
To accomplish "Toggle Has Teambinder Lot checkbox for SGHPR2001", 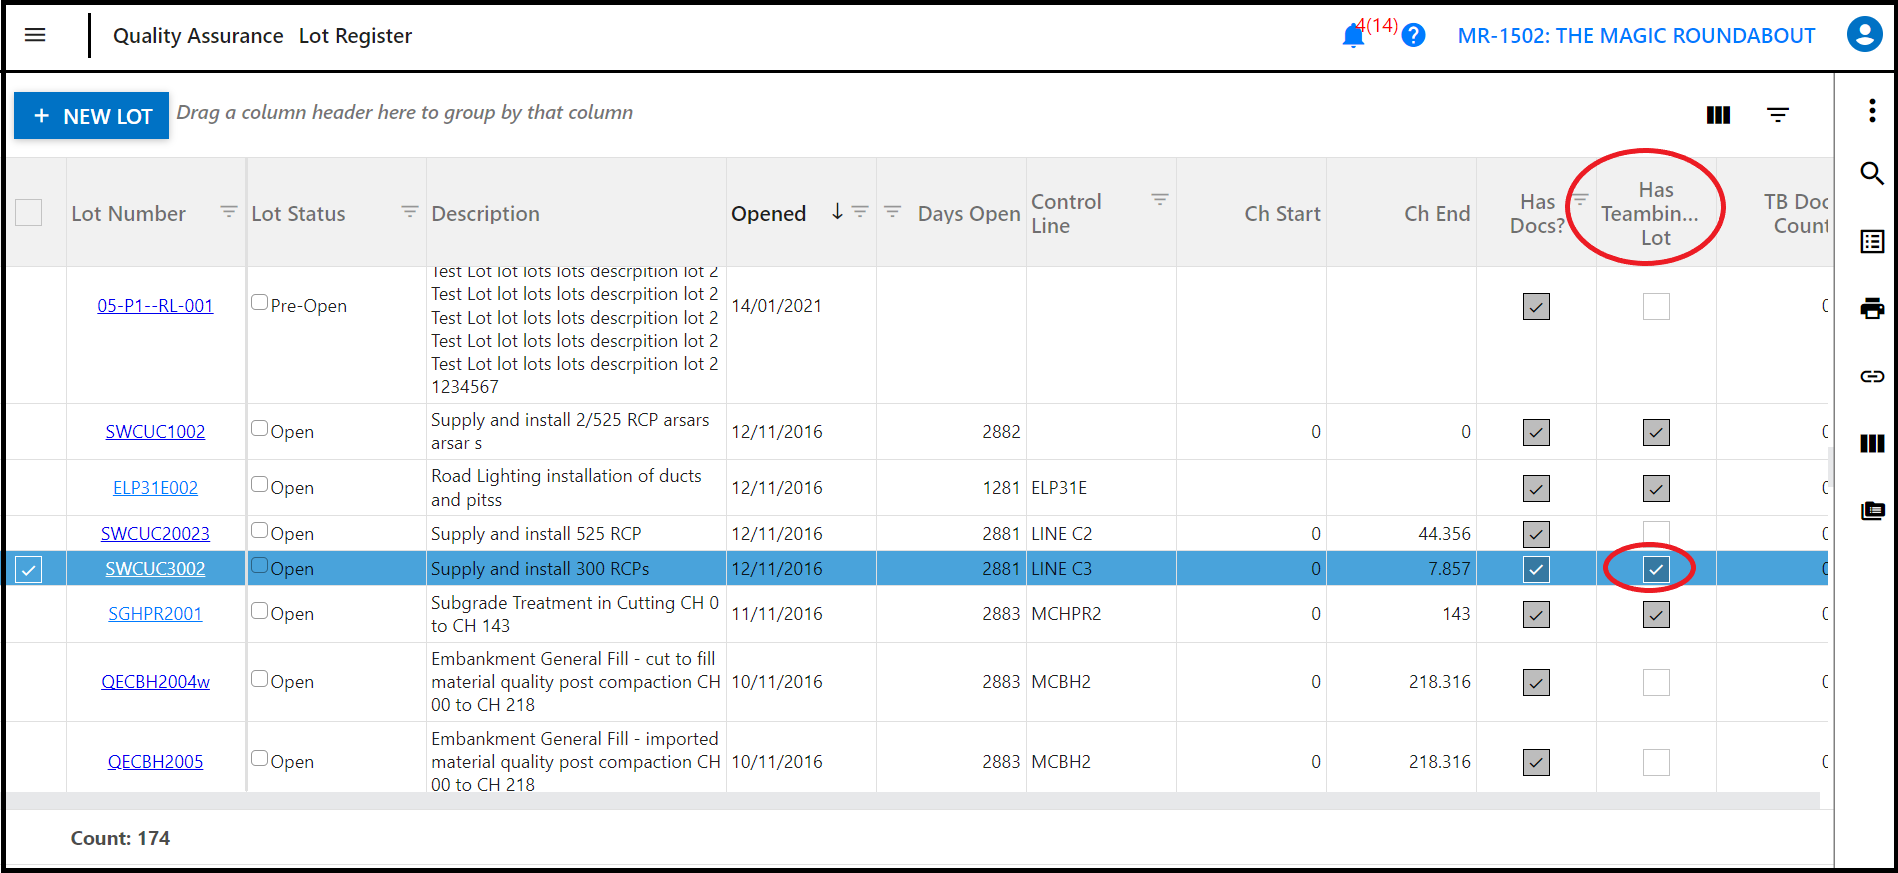I will (x=1656, y=614).
